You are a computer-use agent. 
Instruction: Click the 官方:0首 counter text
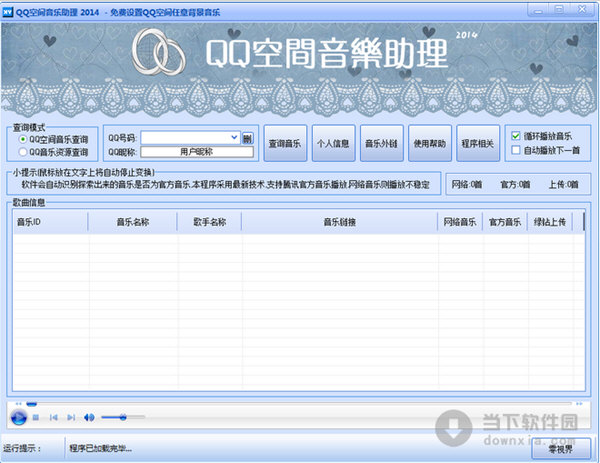tap(515, 184)
